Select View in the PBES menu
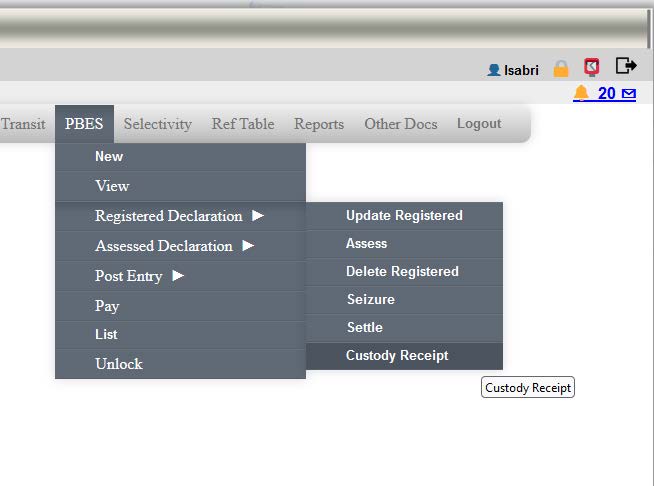 click(x=112, y=186)
